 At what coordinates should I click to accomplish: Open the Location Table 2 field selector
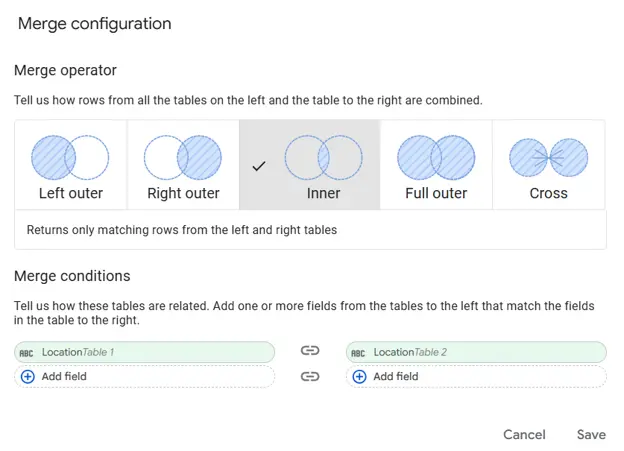tap(480, 352)
